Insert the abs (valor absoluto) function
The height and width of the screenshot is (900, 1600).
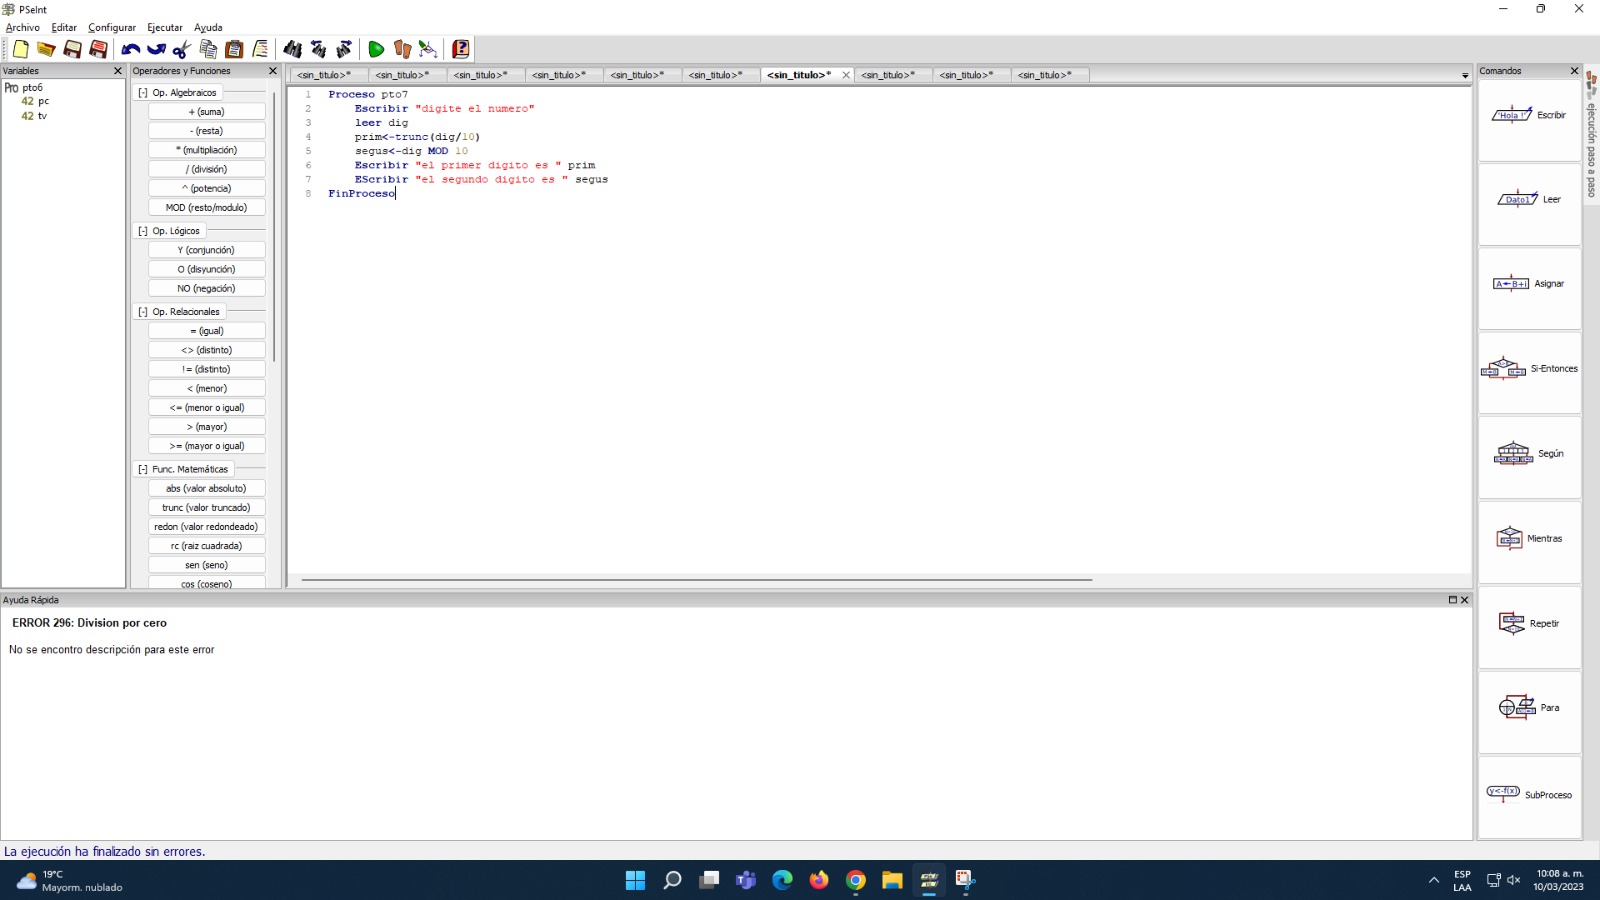(x=207, y=488)
